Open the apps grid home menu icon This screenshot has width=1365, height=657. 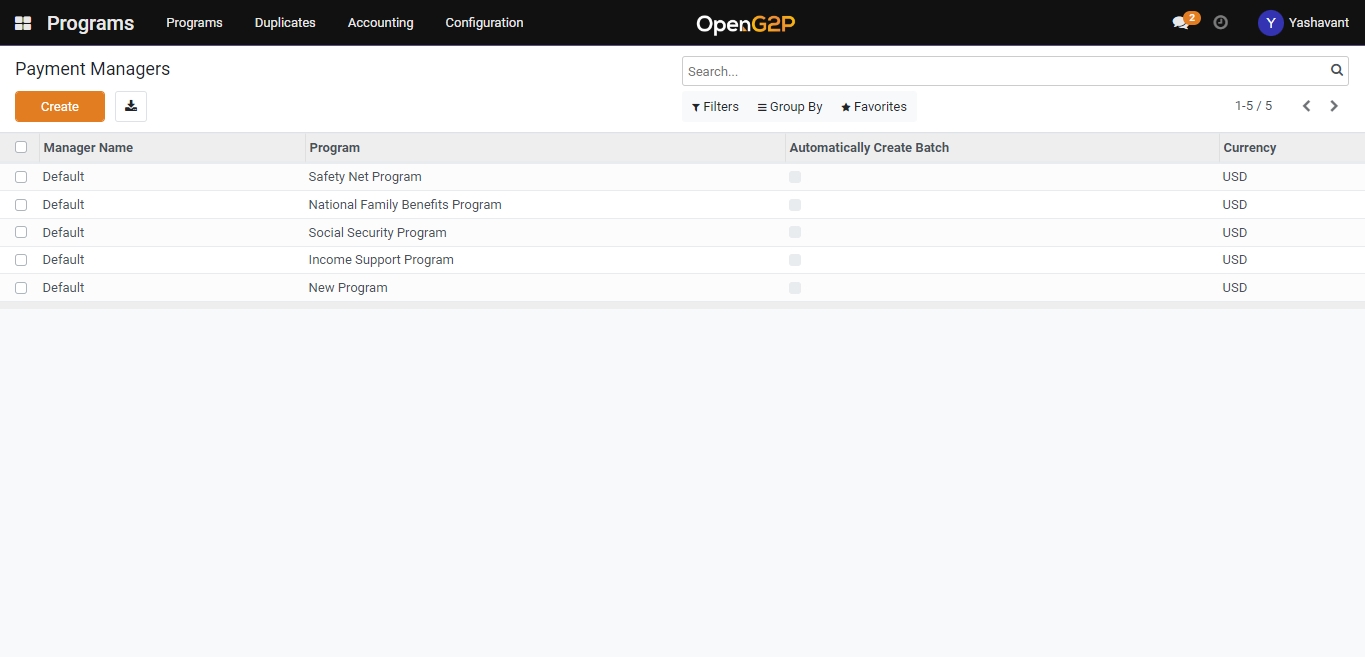click(22, 23)
